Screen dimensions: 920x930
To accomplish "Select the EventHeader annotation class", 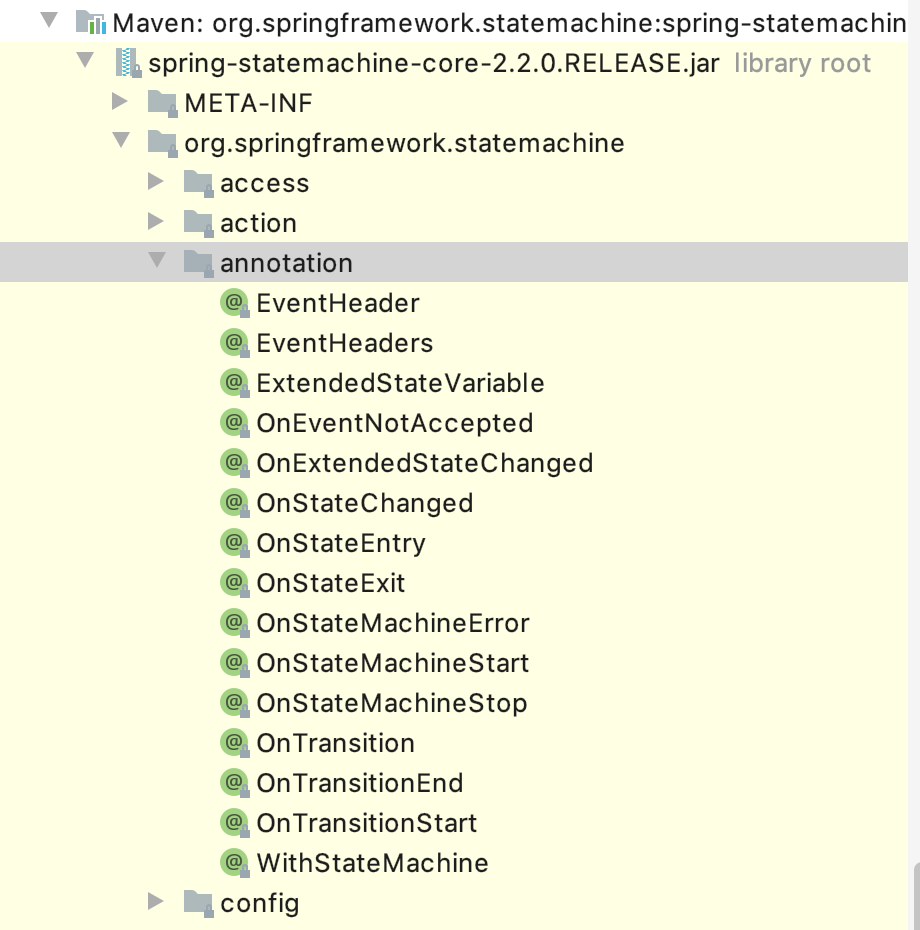I will click(x=338, y=303).
